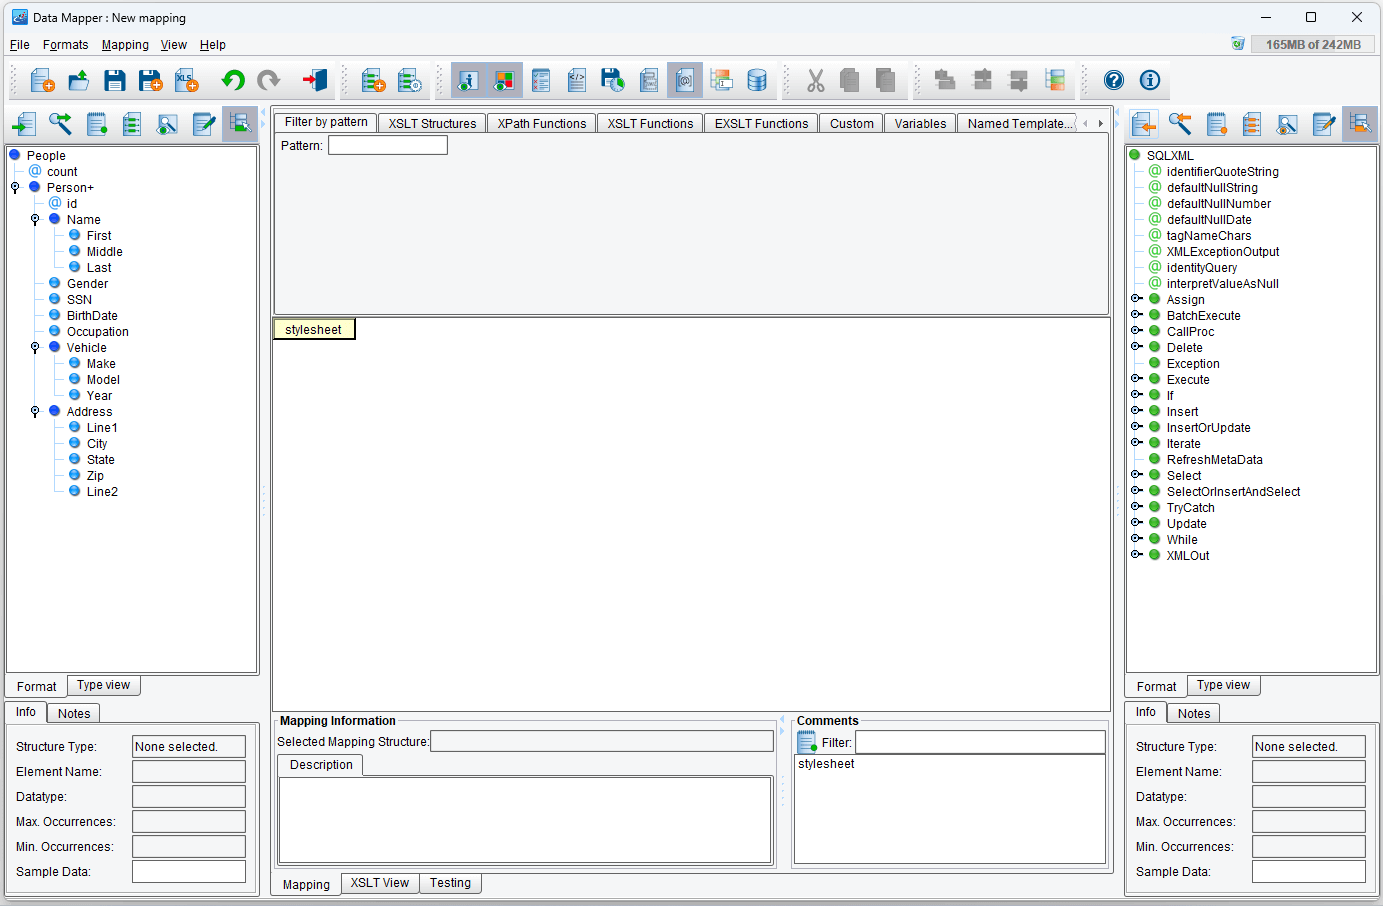1383x906 pixels.
Task: Collapse the Vehicle tree node
Action: (35, 347)
